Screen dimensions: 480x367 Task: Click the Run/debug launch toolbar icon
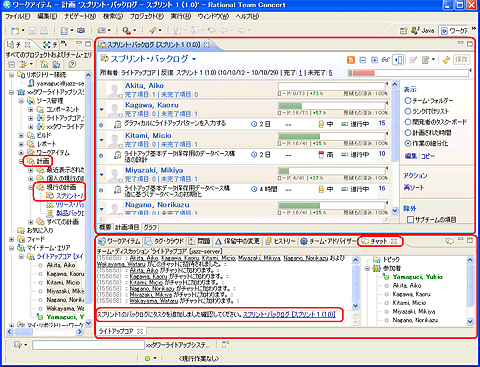127,31
